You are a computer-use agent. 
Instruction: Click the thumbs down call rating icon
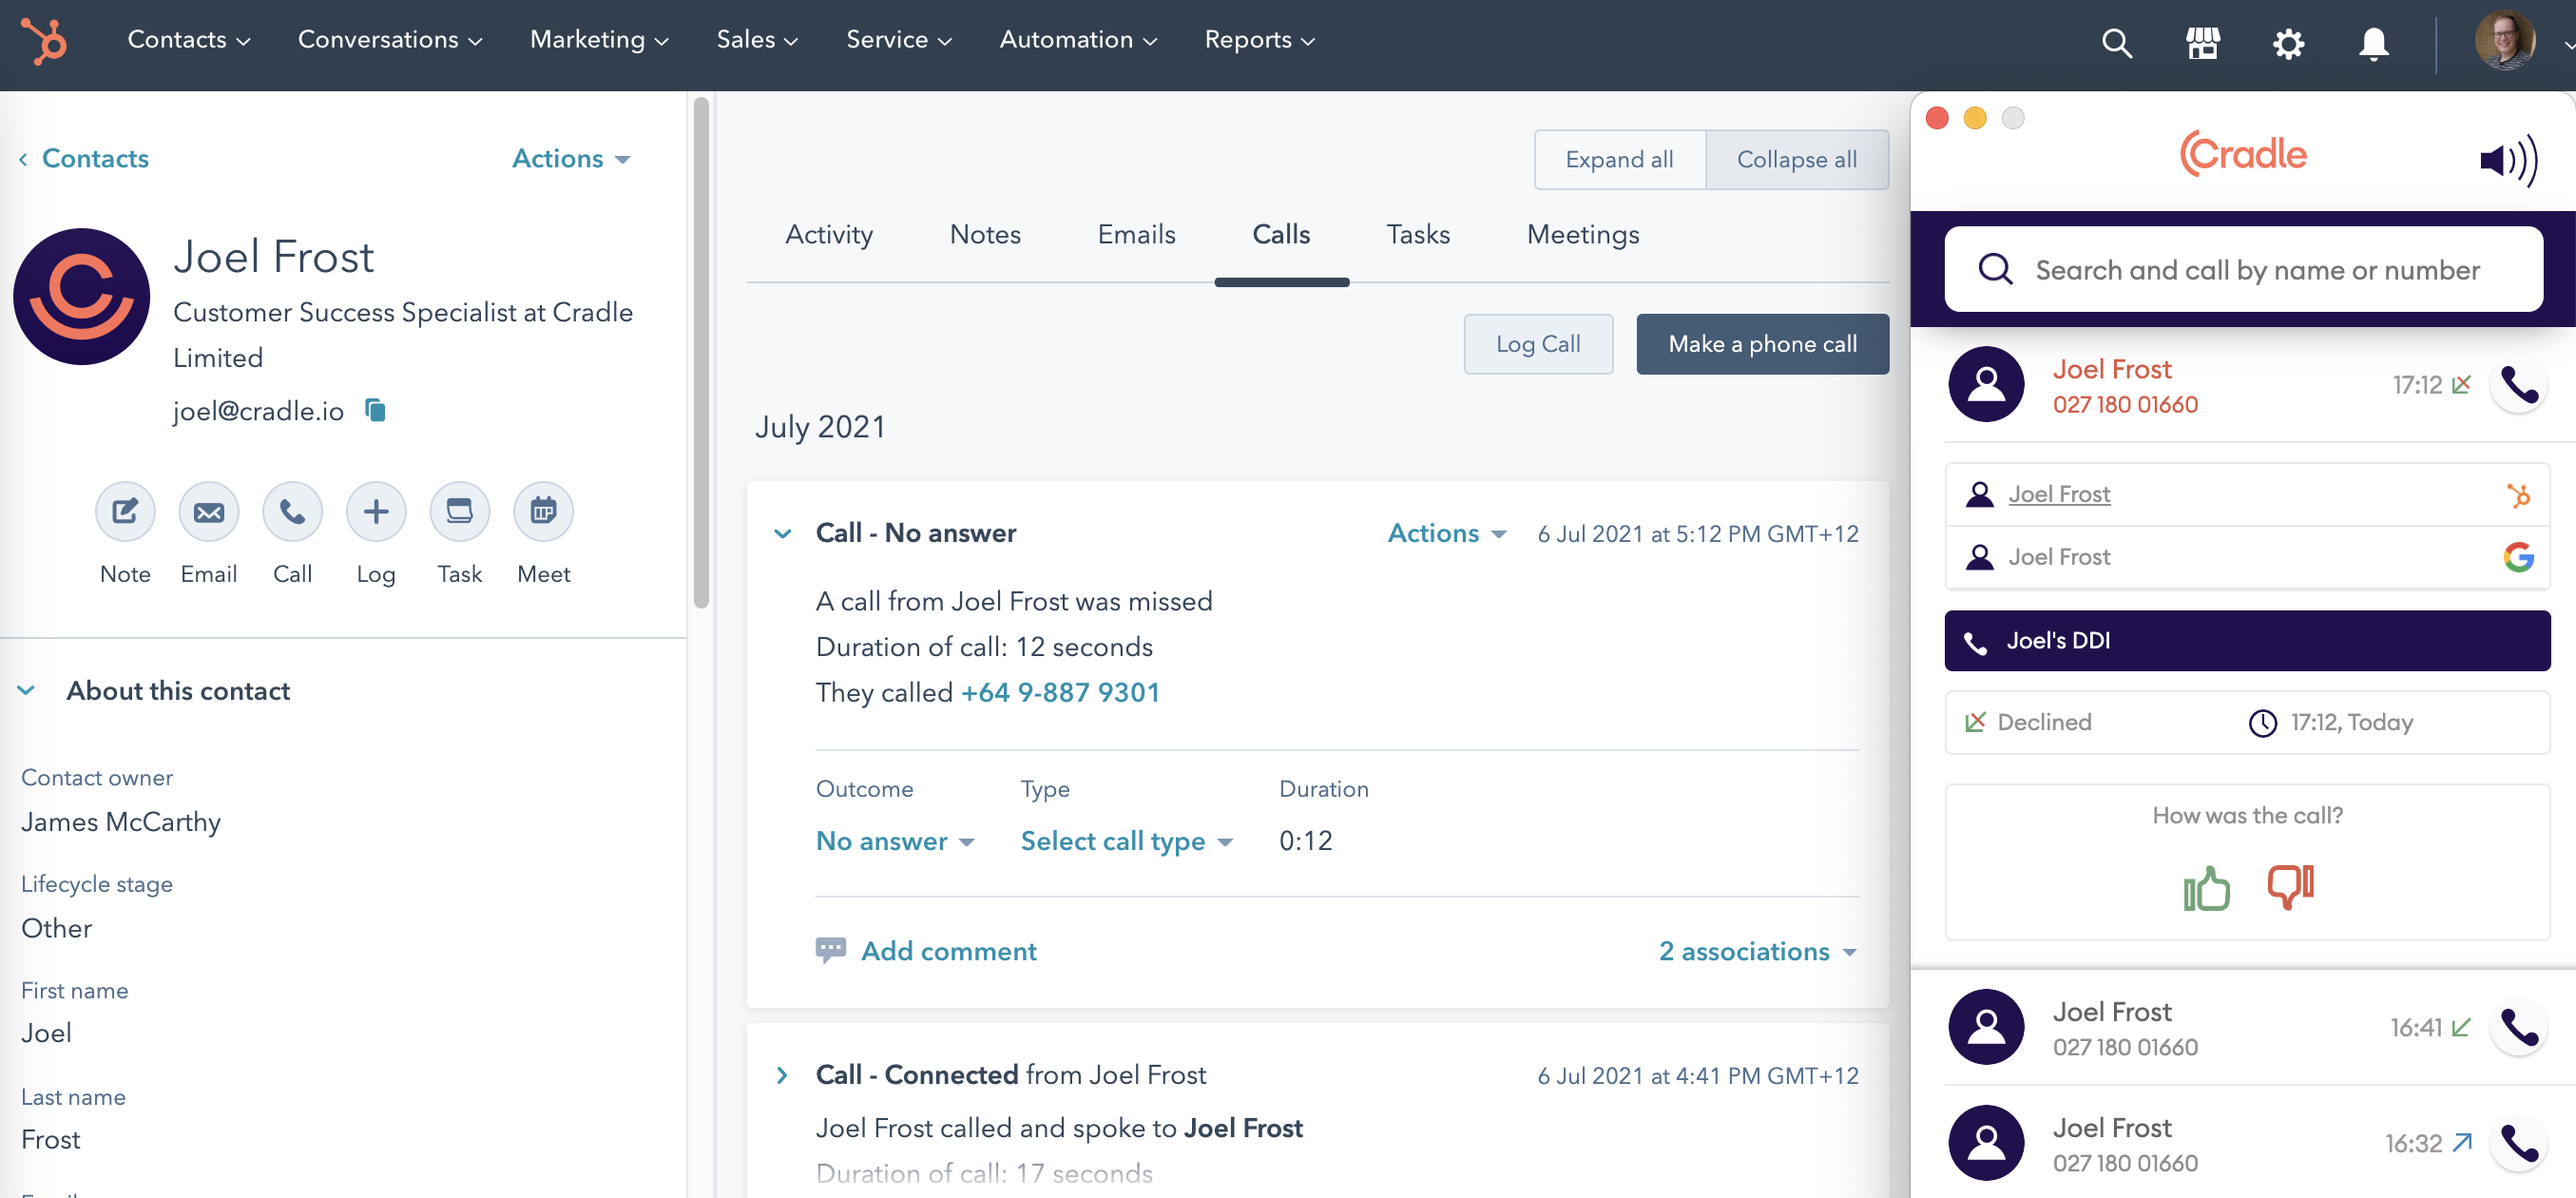[x=2289, y=887]
